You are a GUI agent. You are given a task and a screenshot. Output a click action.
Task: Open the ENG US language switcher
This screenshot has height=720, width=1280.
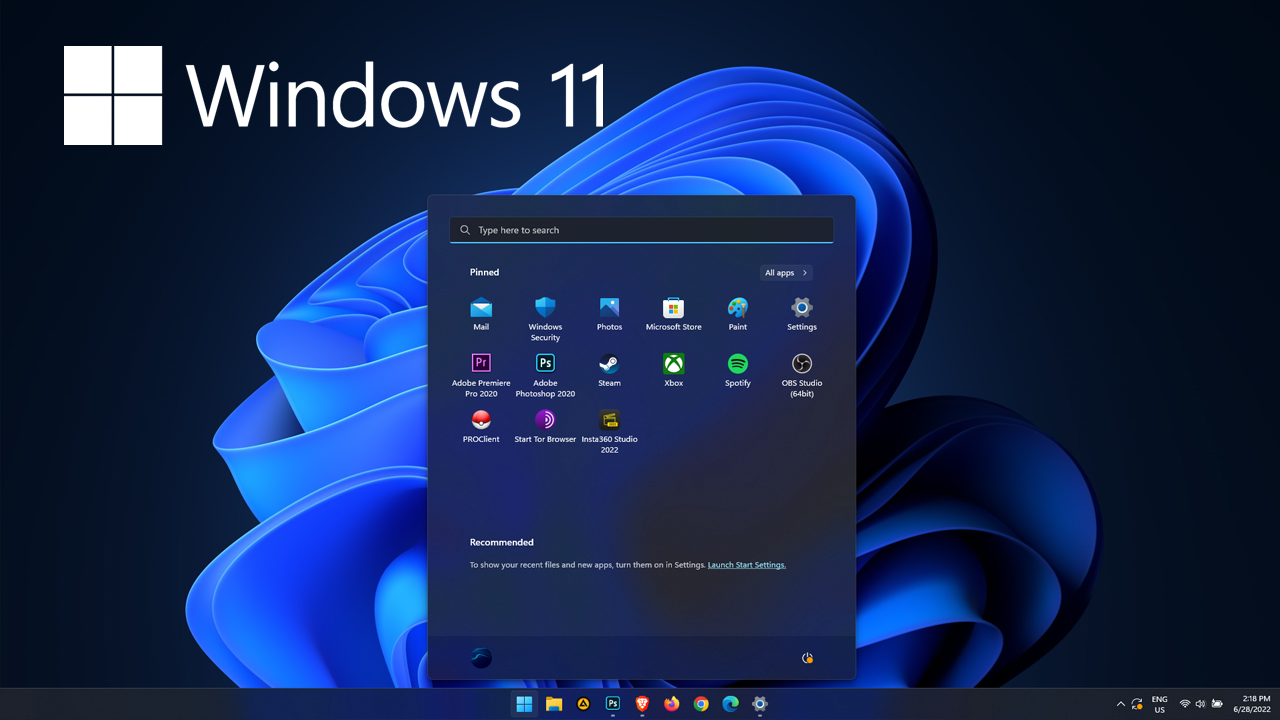pyautogui.click(x=1159, y=704)
